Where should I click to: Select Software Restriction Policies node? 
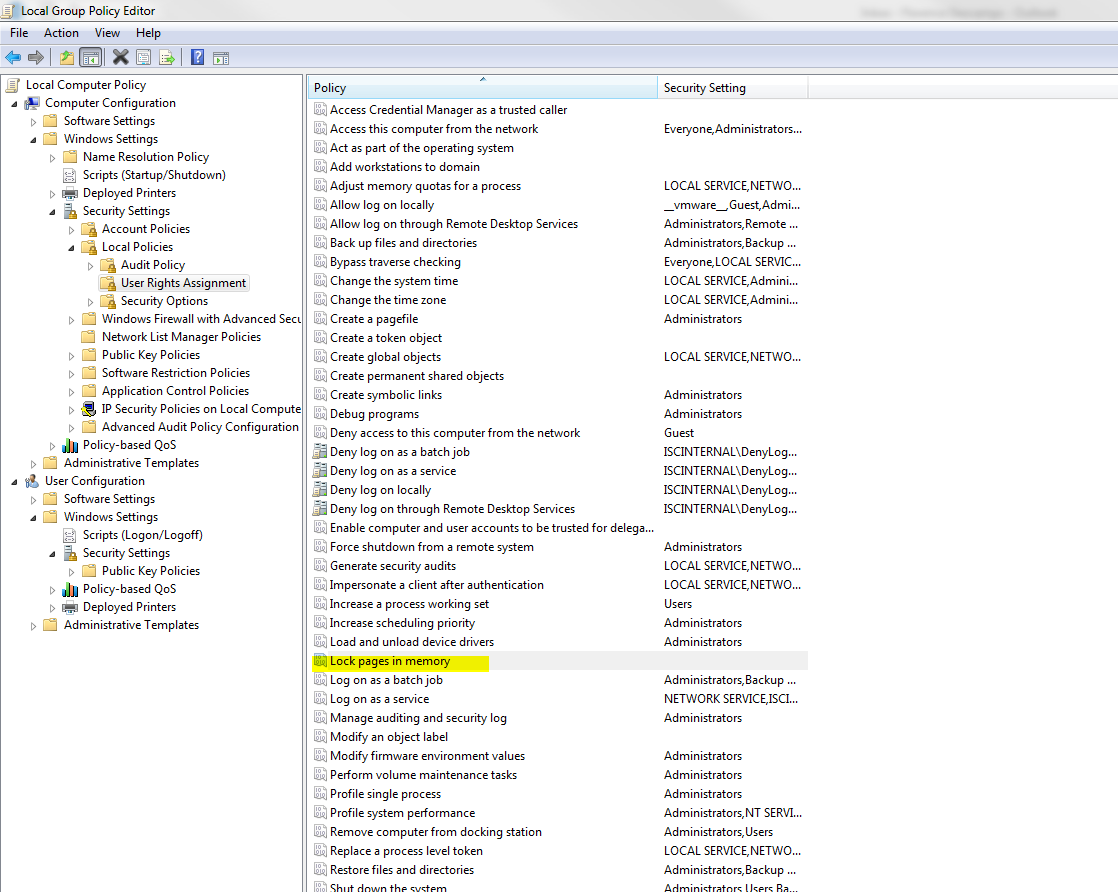pos(175,373)
